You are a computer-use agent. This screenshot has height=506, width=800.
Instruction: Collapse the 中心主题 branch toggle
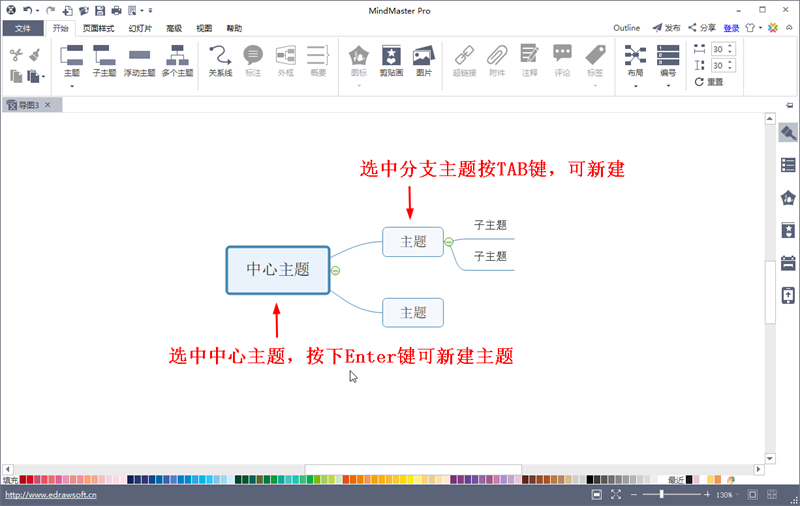(x=335, y=270)
